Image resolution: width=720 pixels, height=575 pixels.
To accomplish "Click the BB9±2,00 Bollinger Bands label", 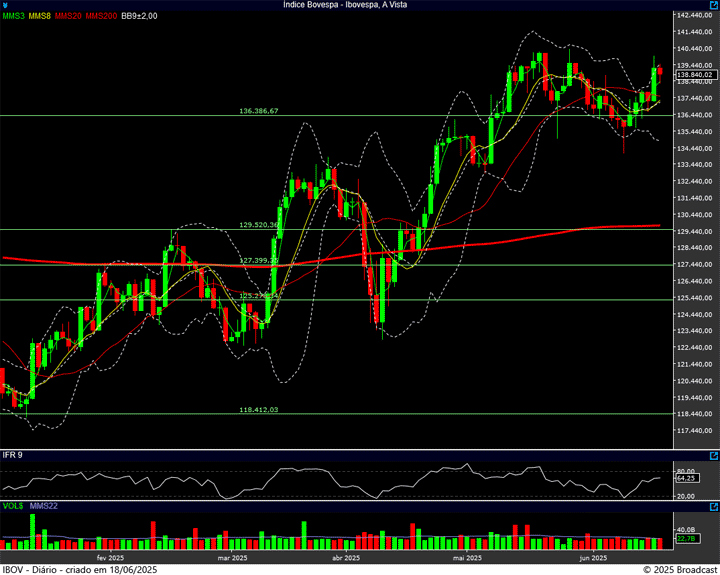I will [x=139, y=16].
